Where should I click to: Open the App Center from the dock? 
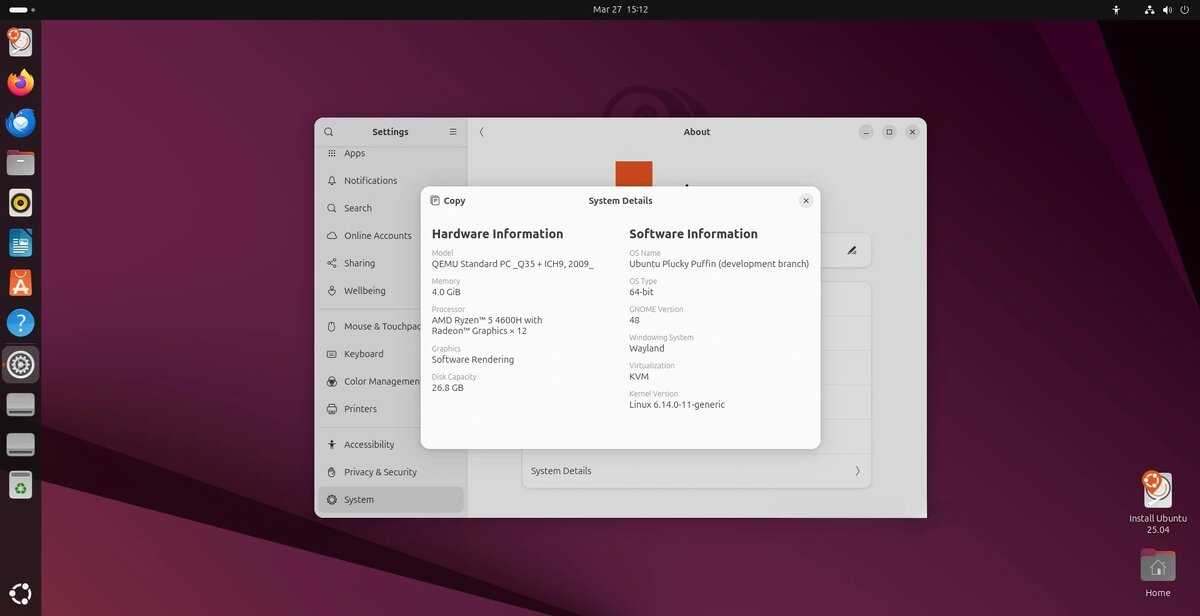pos(20,283)
